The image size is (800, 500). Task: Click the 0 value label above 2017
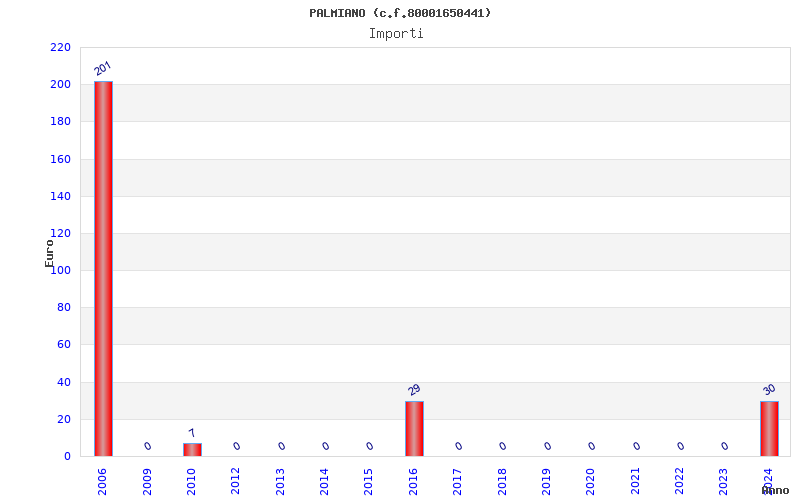tap(459, 446)
